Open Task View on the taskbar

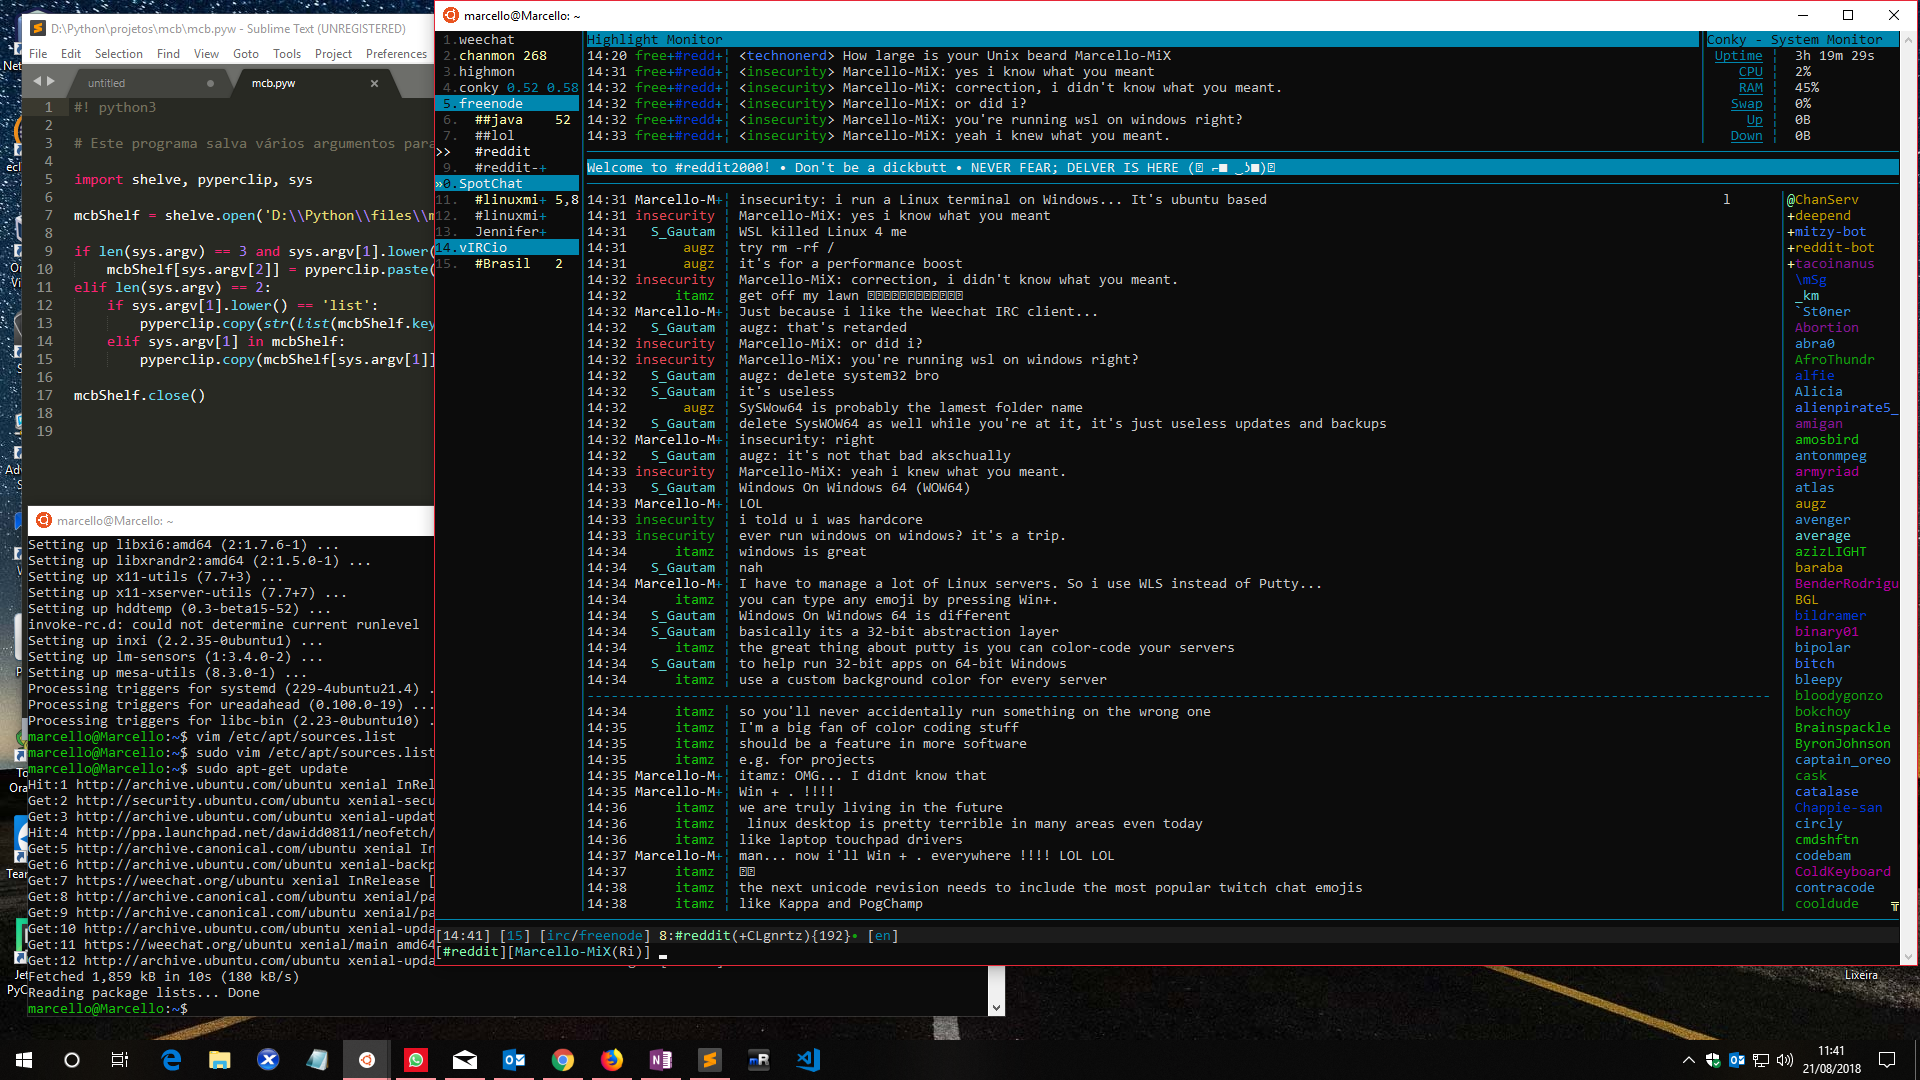coord(120,1060)
